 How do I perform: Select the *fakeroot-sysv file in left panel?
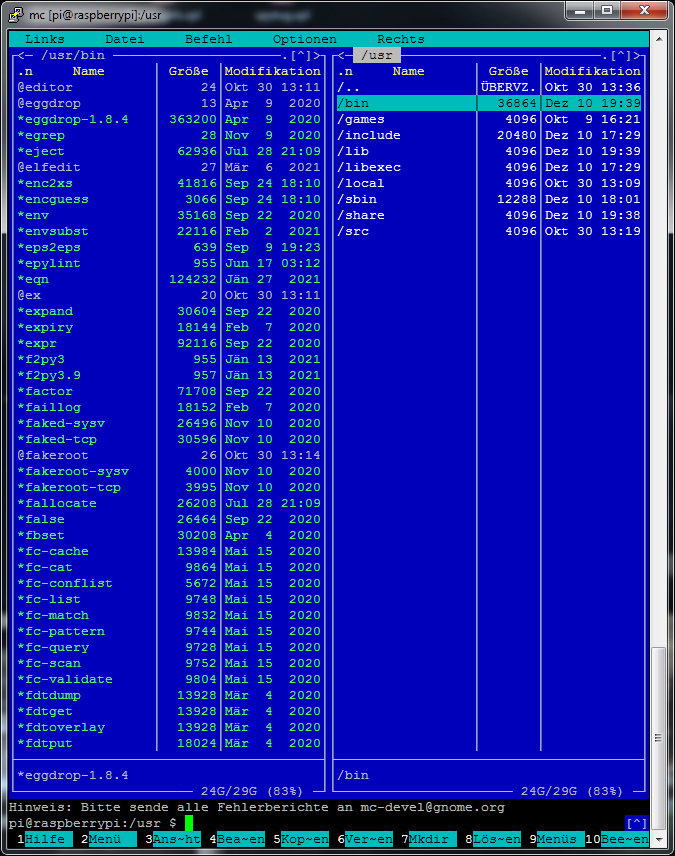(x=73, y=471)
